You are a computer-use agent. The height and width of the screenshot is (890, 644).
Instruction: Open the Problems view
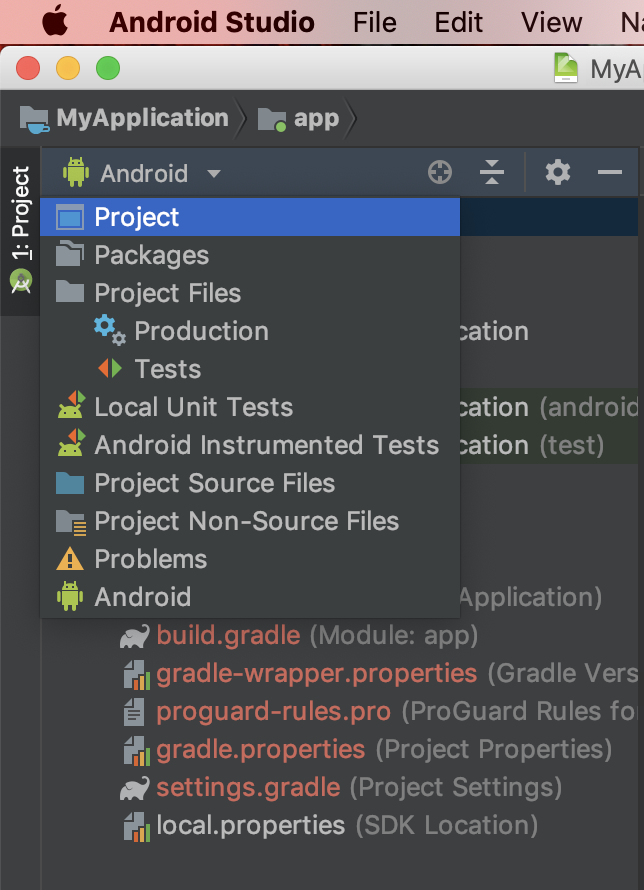[250, 559]
